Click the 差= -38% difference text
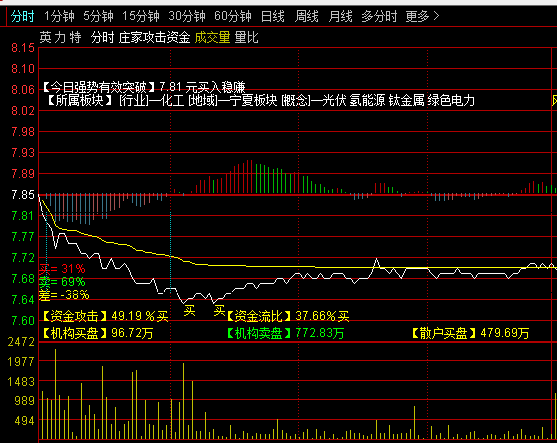Viewport: 557px width, 443px height. click(x=64, y=295)
